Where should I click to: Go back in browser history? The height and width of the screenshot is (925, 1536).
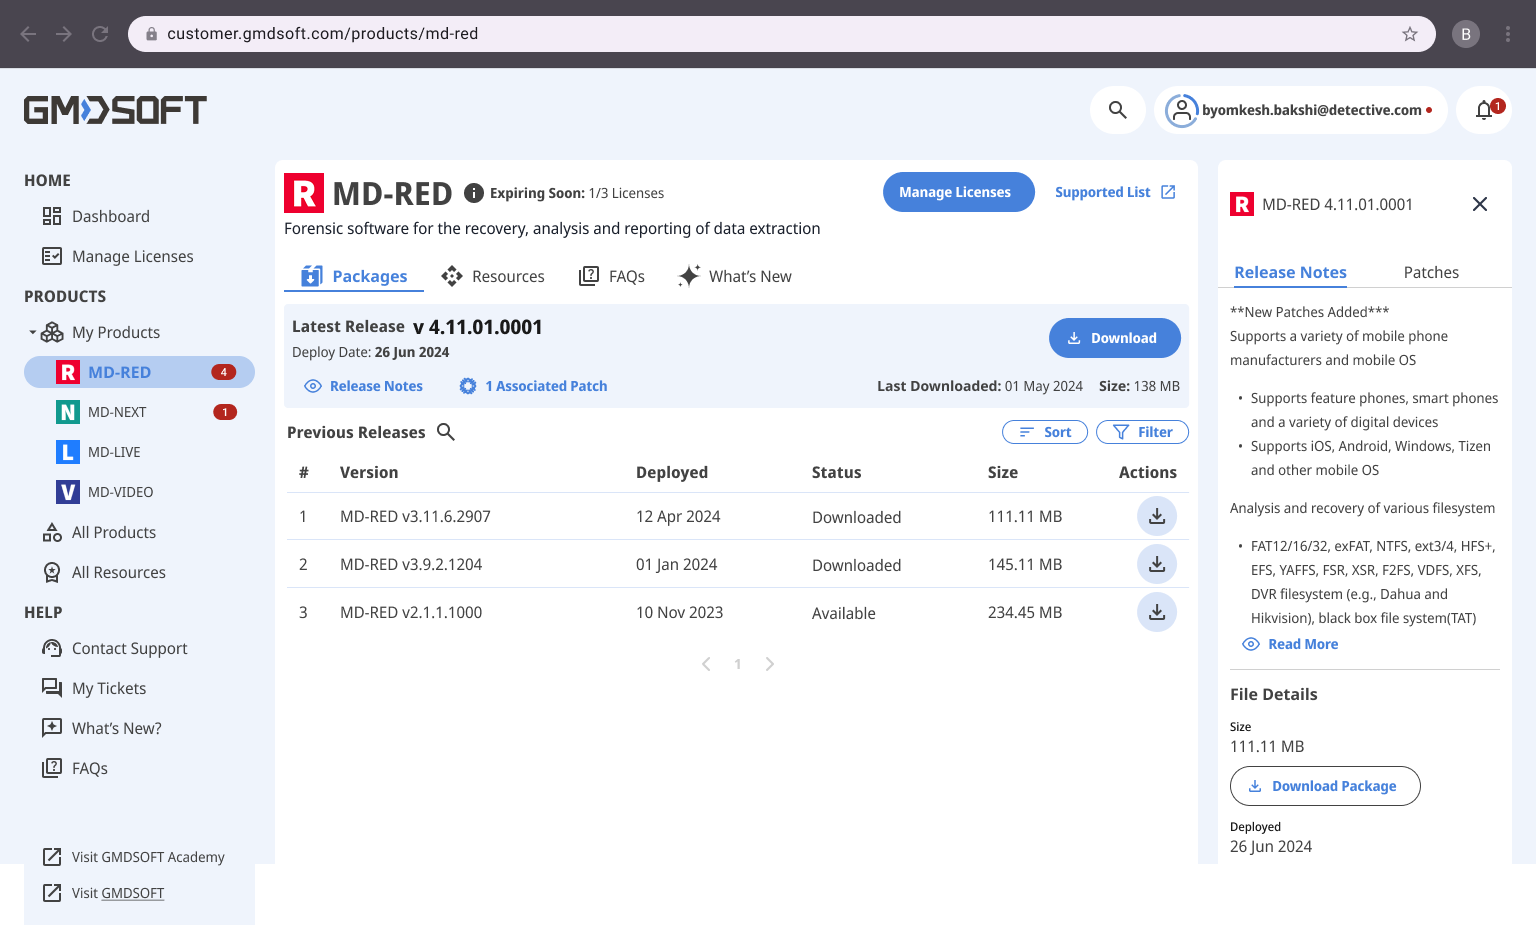(x=28, y=34)
